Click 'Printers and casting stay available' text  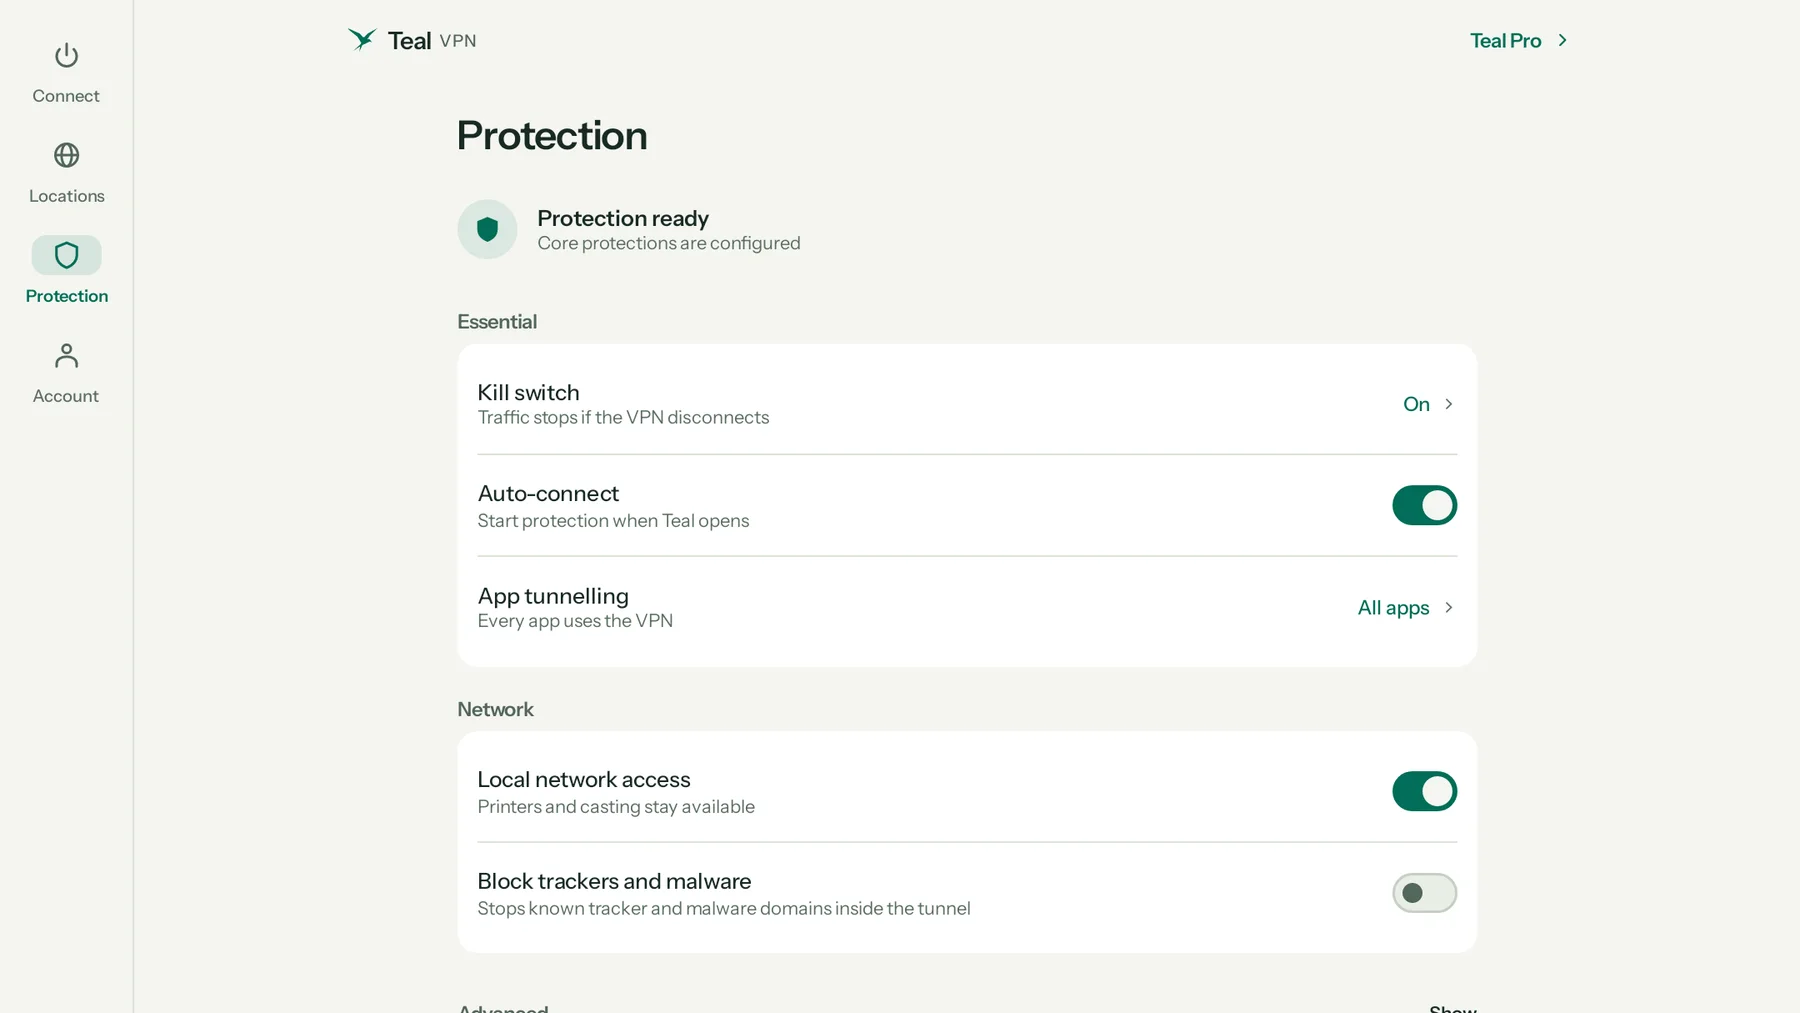coord(616,807)
